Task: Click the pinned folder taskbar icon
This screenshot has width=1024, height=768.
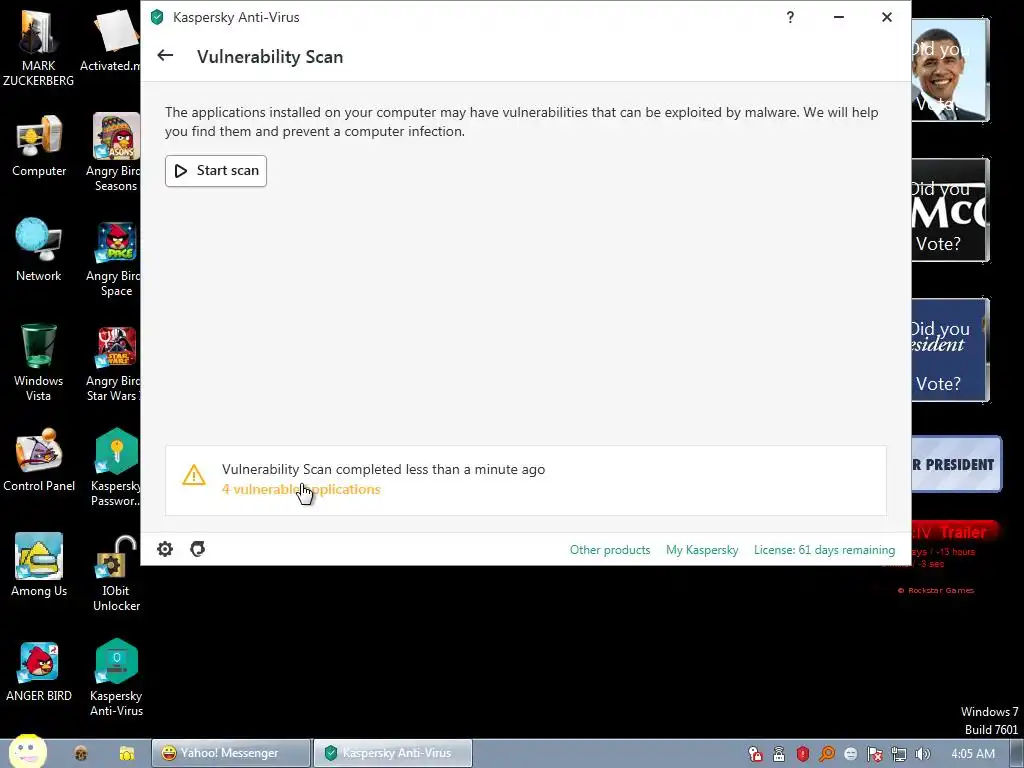Action: click(126, 754)
